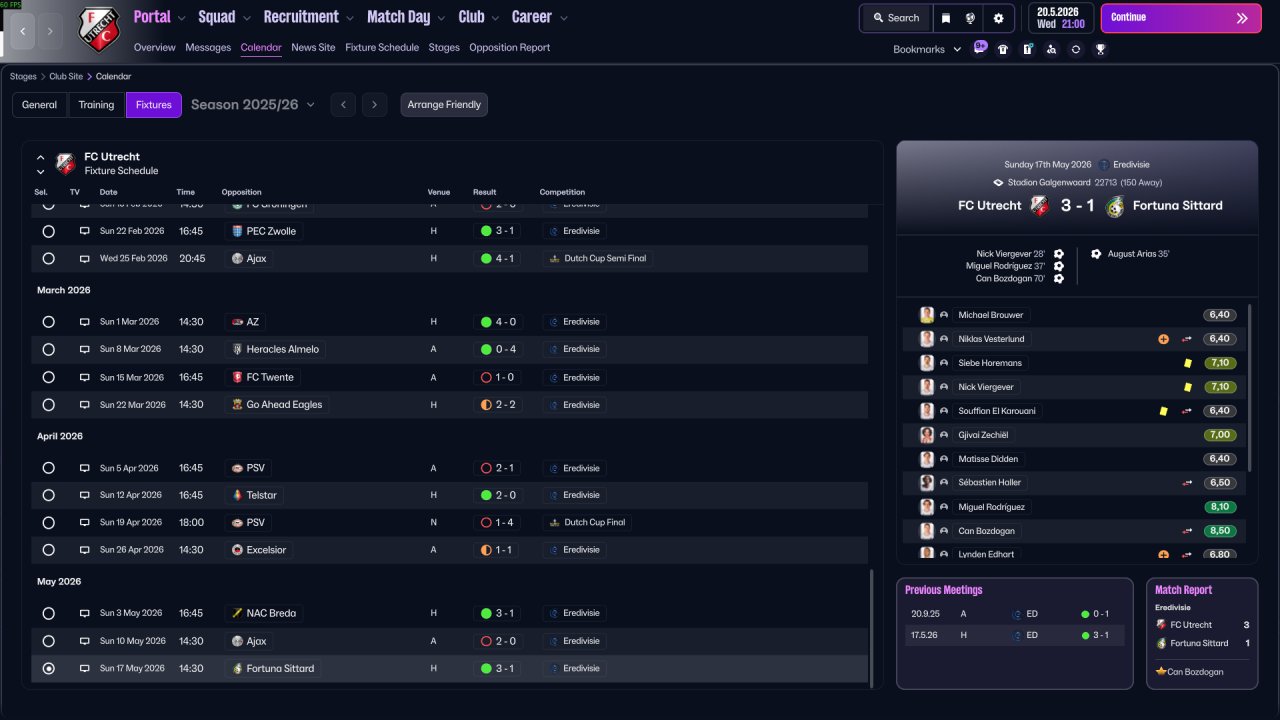Click the Eredivisie logo in the match date line
The width and height of the screenshot is (1280, 720).
[x=1103, y=165]
